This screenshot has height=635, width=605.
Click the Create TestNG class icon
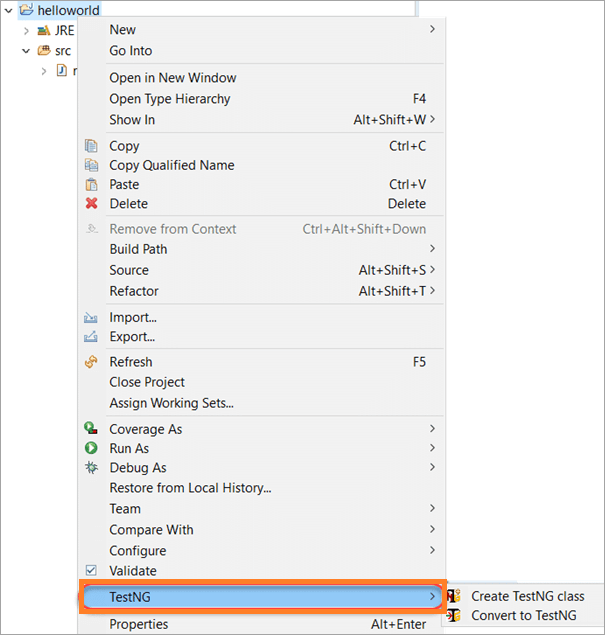(x=454, y=596)
